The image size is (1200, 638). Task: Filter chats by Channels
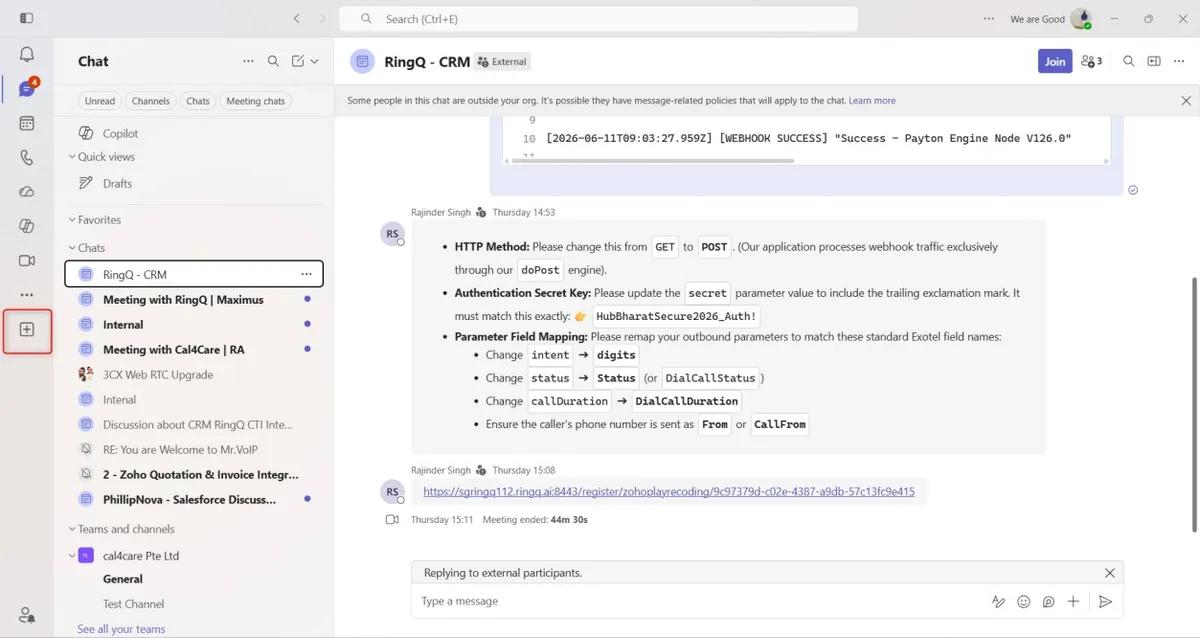151,101
